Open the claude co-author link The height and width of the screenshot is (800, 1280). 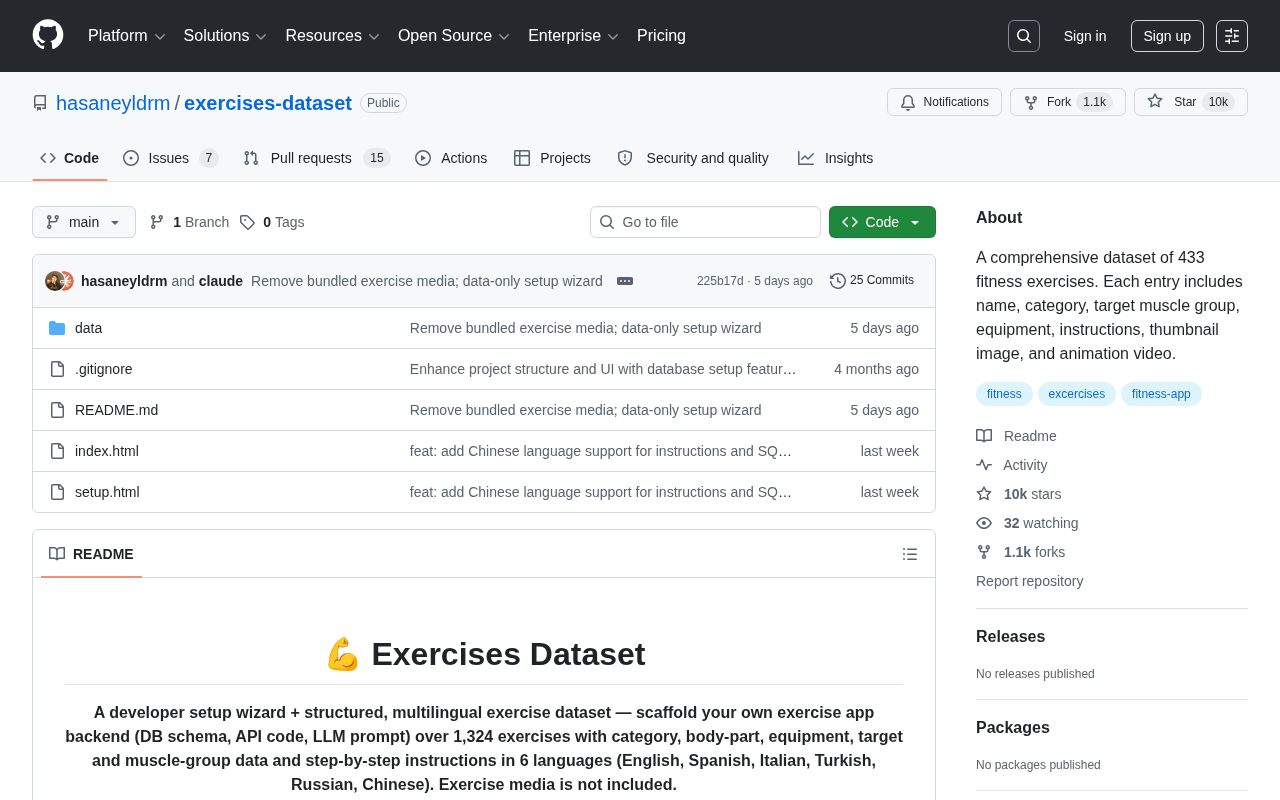click(221, 281)
